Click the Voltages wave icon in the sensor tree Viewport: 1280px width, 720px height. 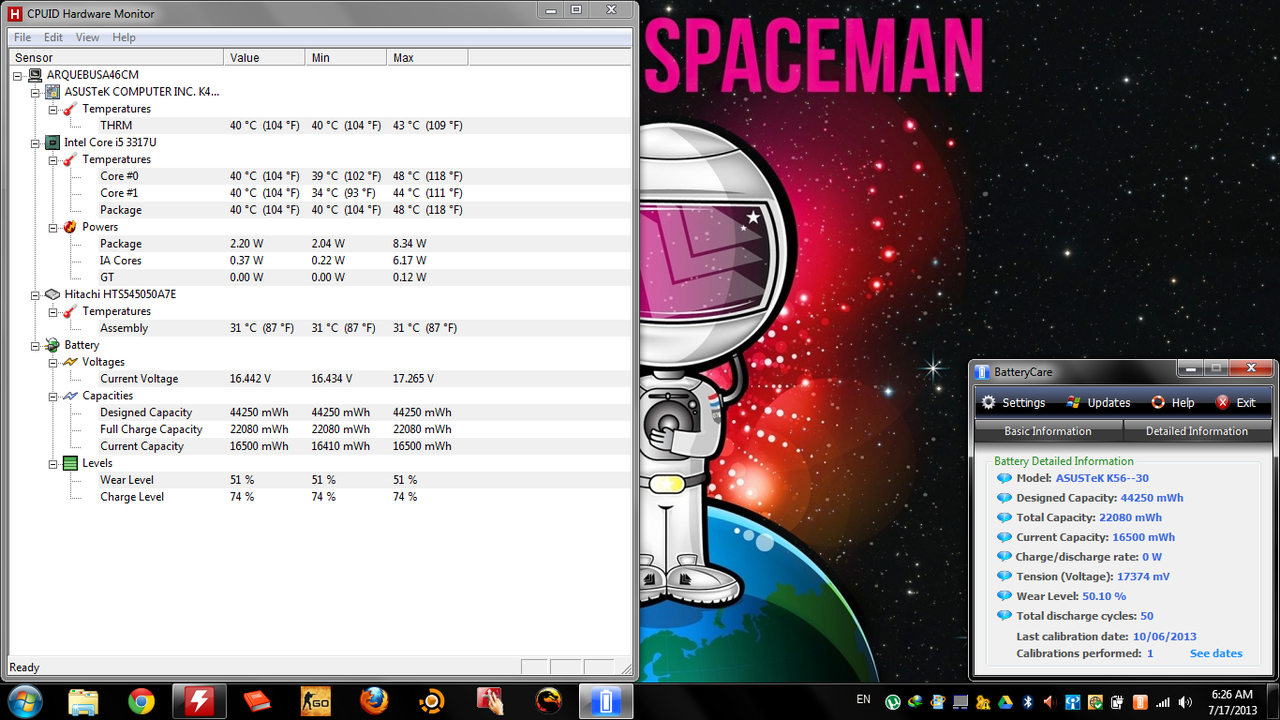coord(70,362)
